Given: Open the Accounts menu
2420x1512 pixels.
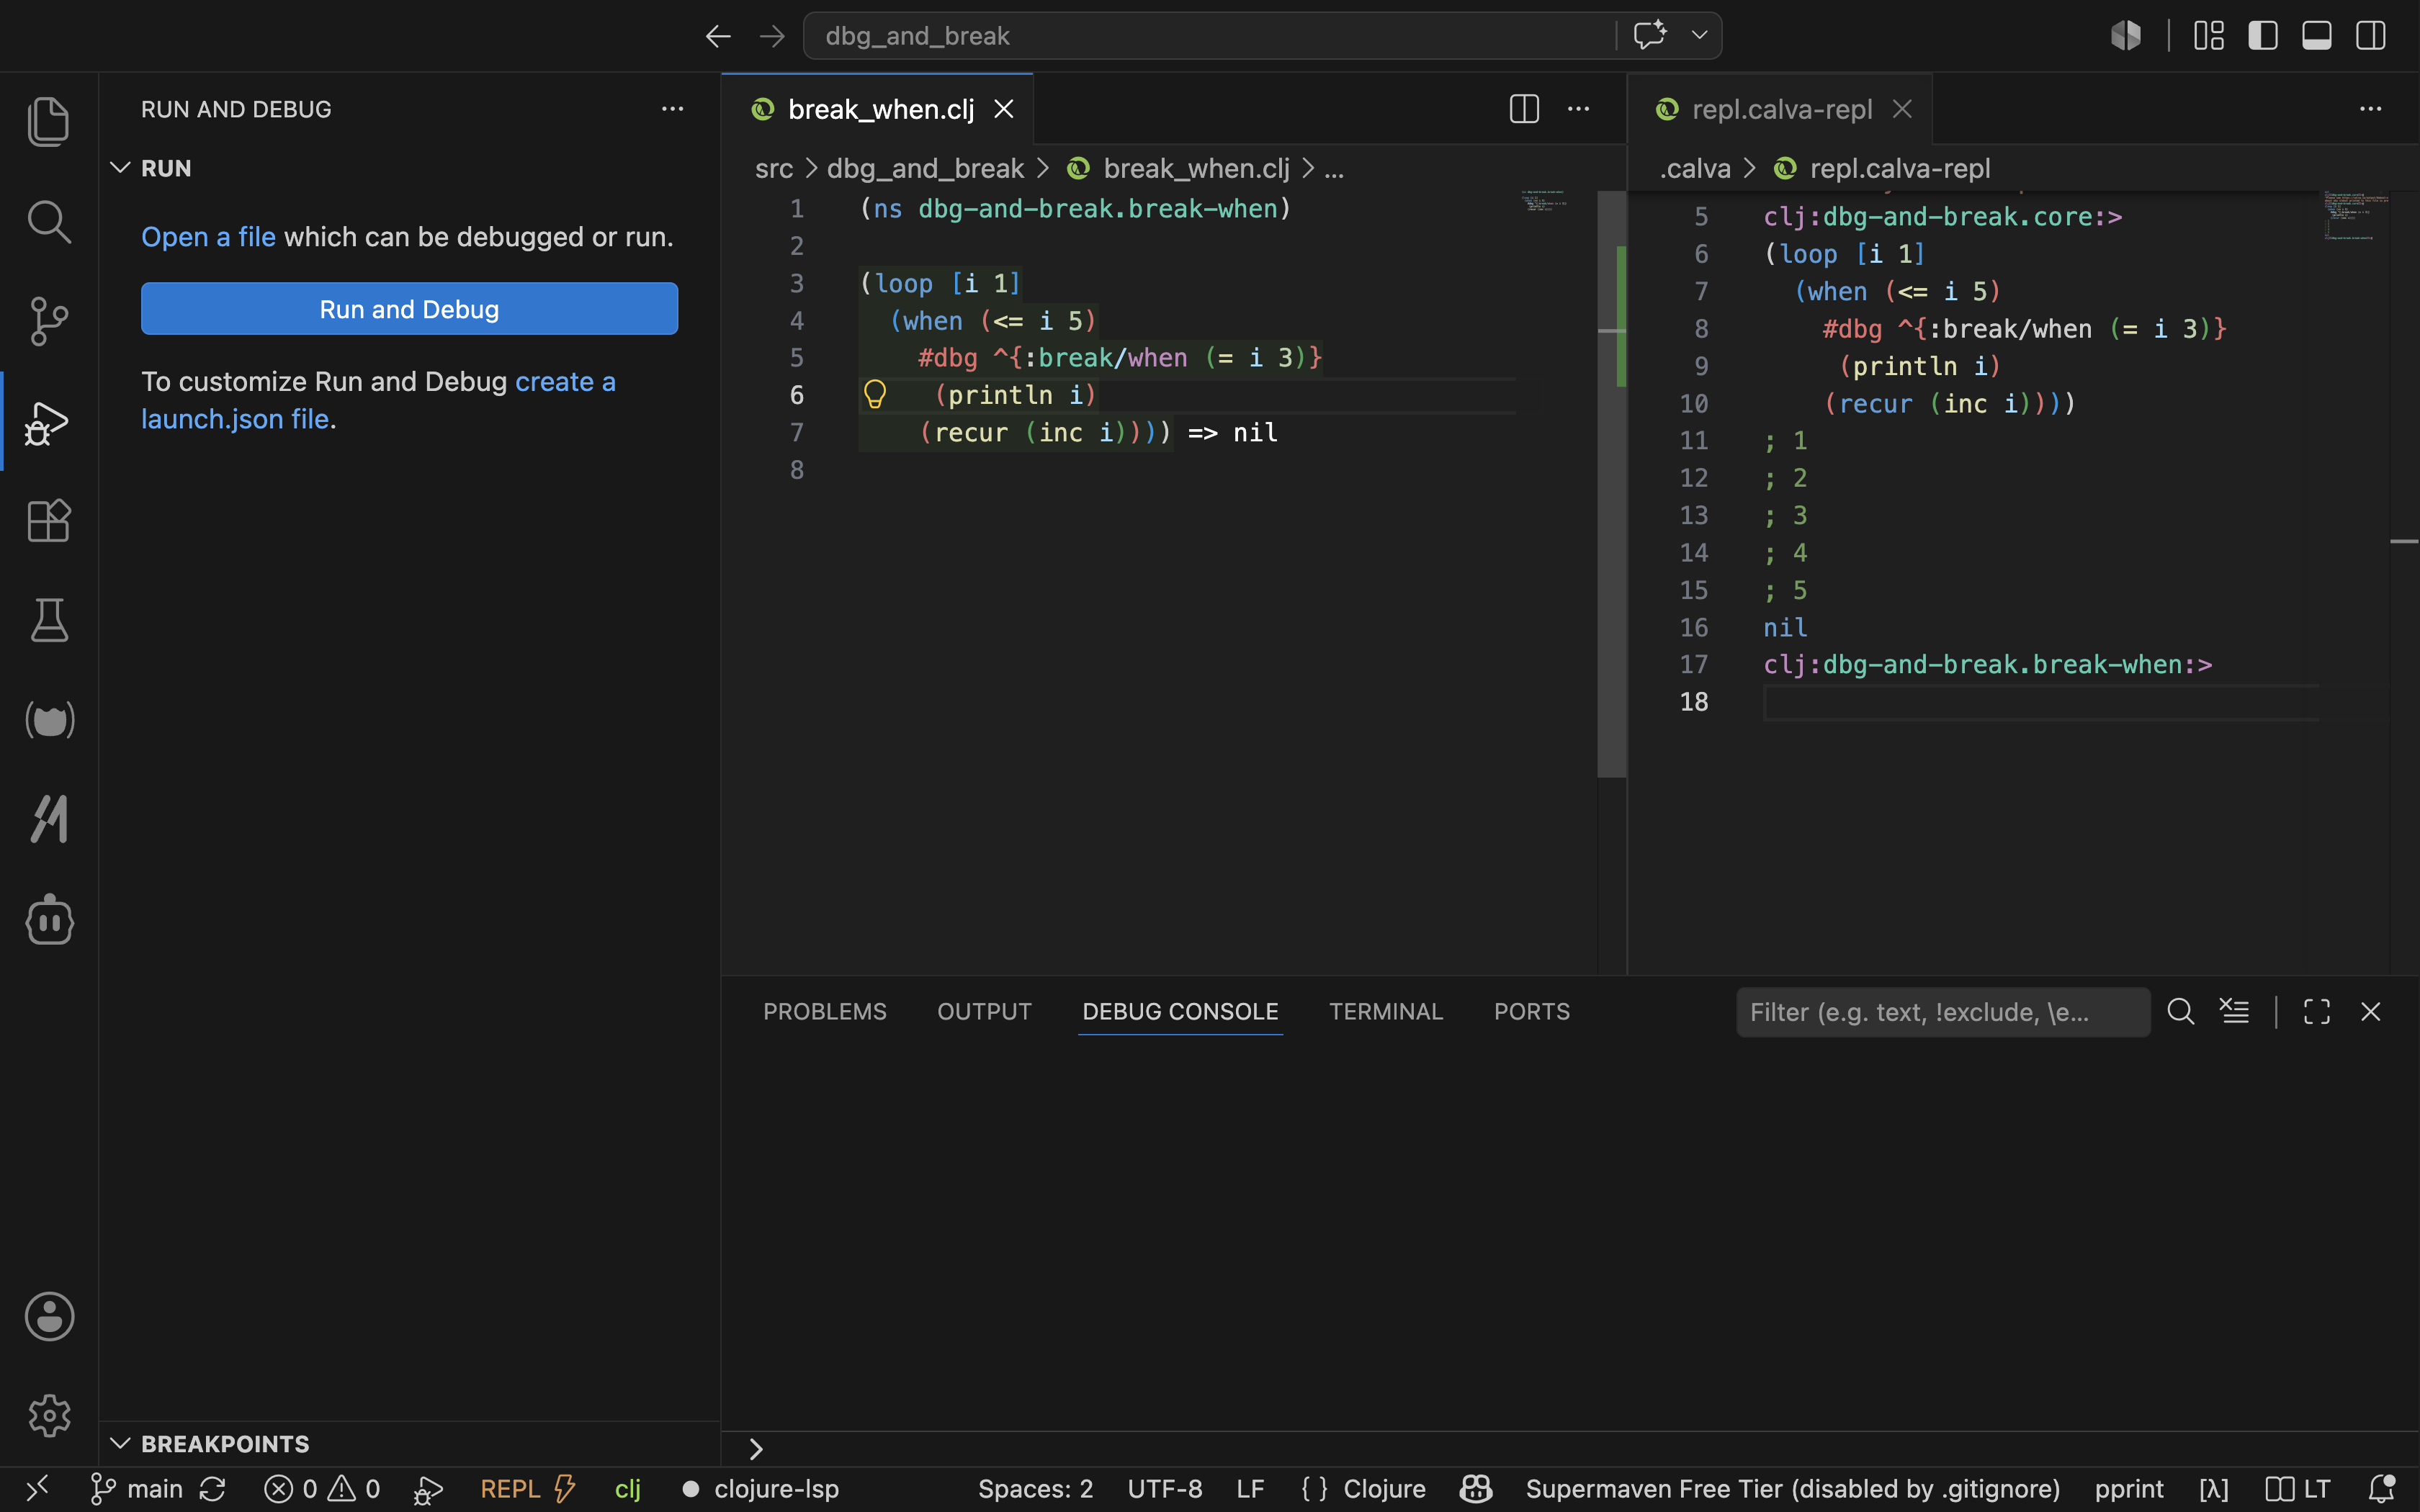Looking at the screenshot, I should 48,1316.
